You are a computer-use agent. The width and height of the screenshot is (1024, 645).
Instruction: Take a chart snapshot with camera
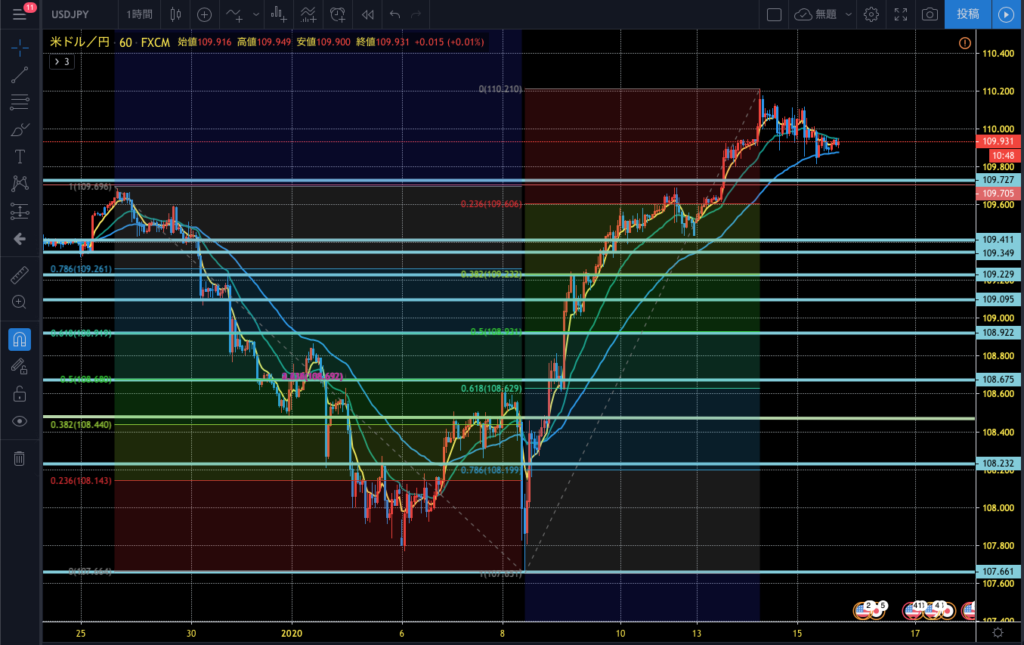click(930, 14)
